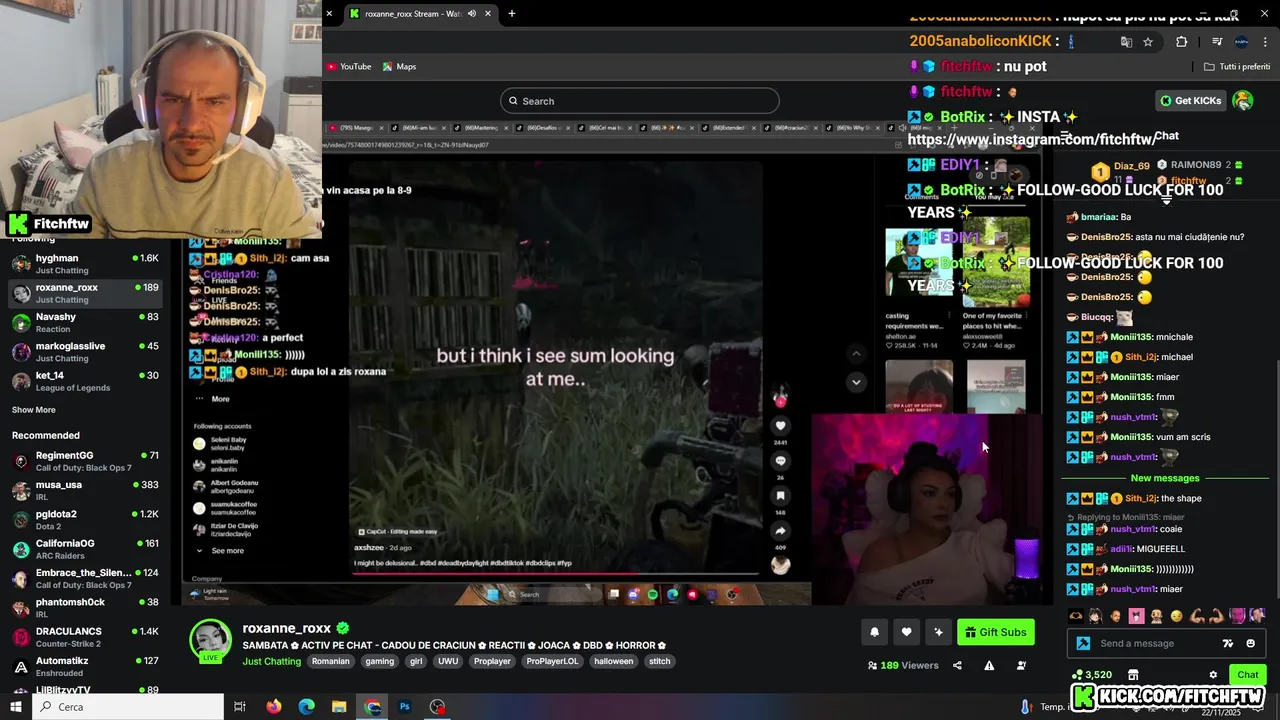The width and height of the screenshot is (1280, 720).
Task: Click the sparkle subscribe icon
Action: coord(938,632)
